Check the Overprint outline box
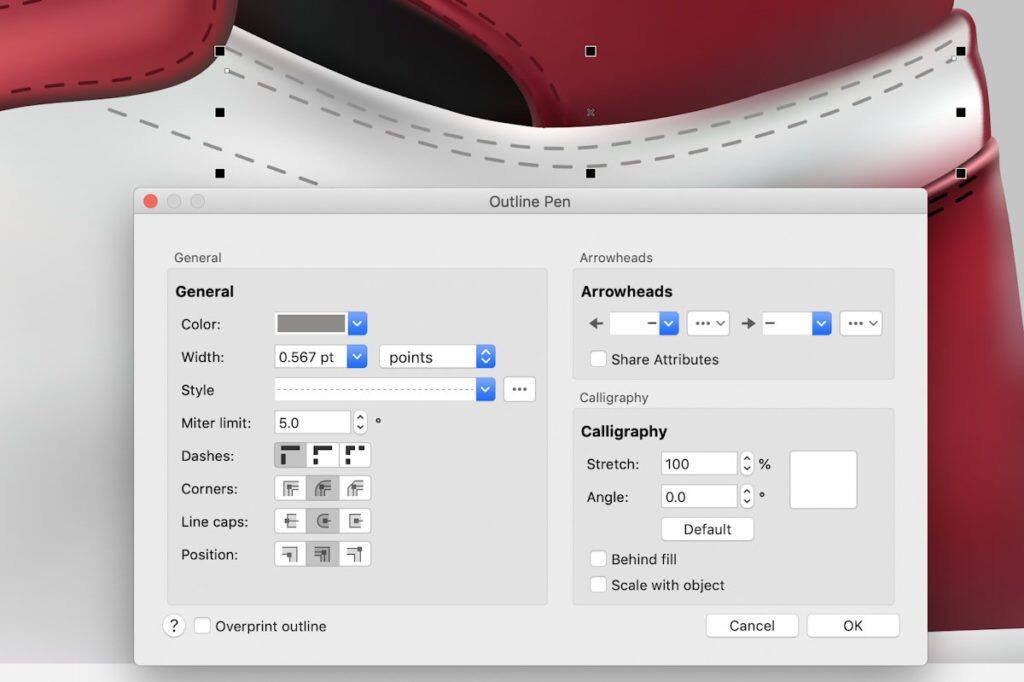The width and height of the screenshot is (1024, 682). (x=203, y=626)
